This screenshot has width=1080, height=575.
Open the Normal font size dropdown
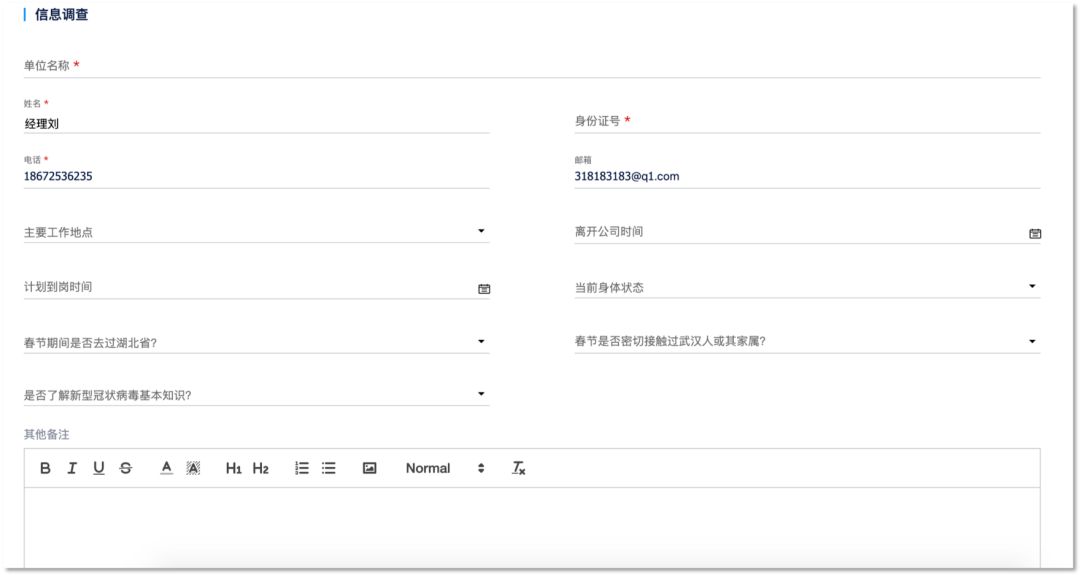coord(444,468)
